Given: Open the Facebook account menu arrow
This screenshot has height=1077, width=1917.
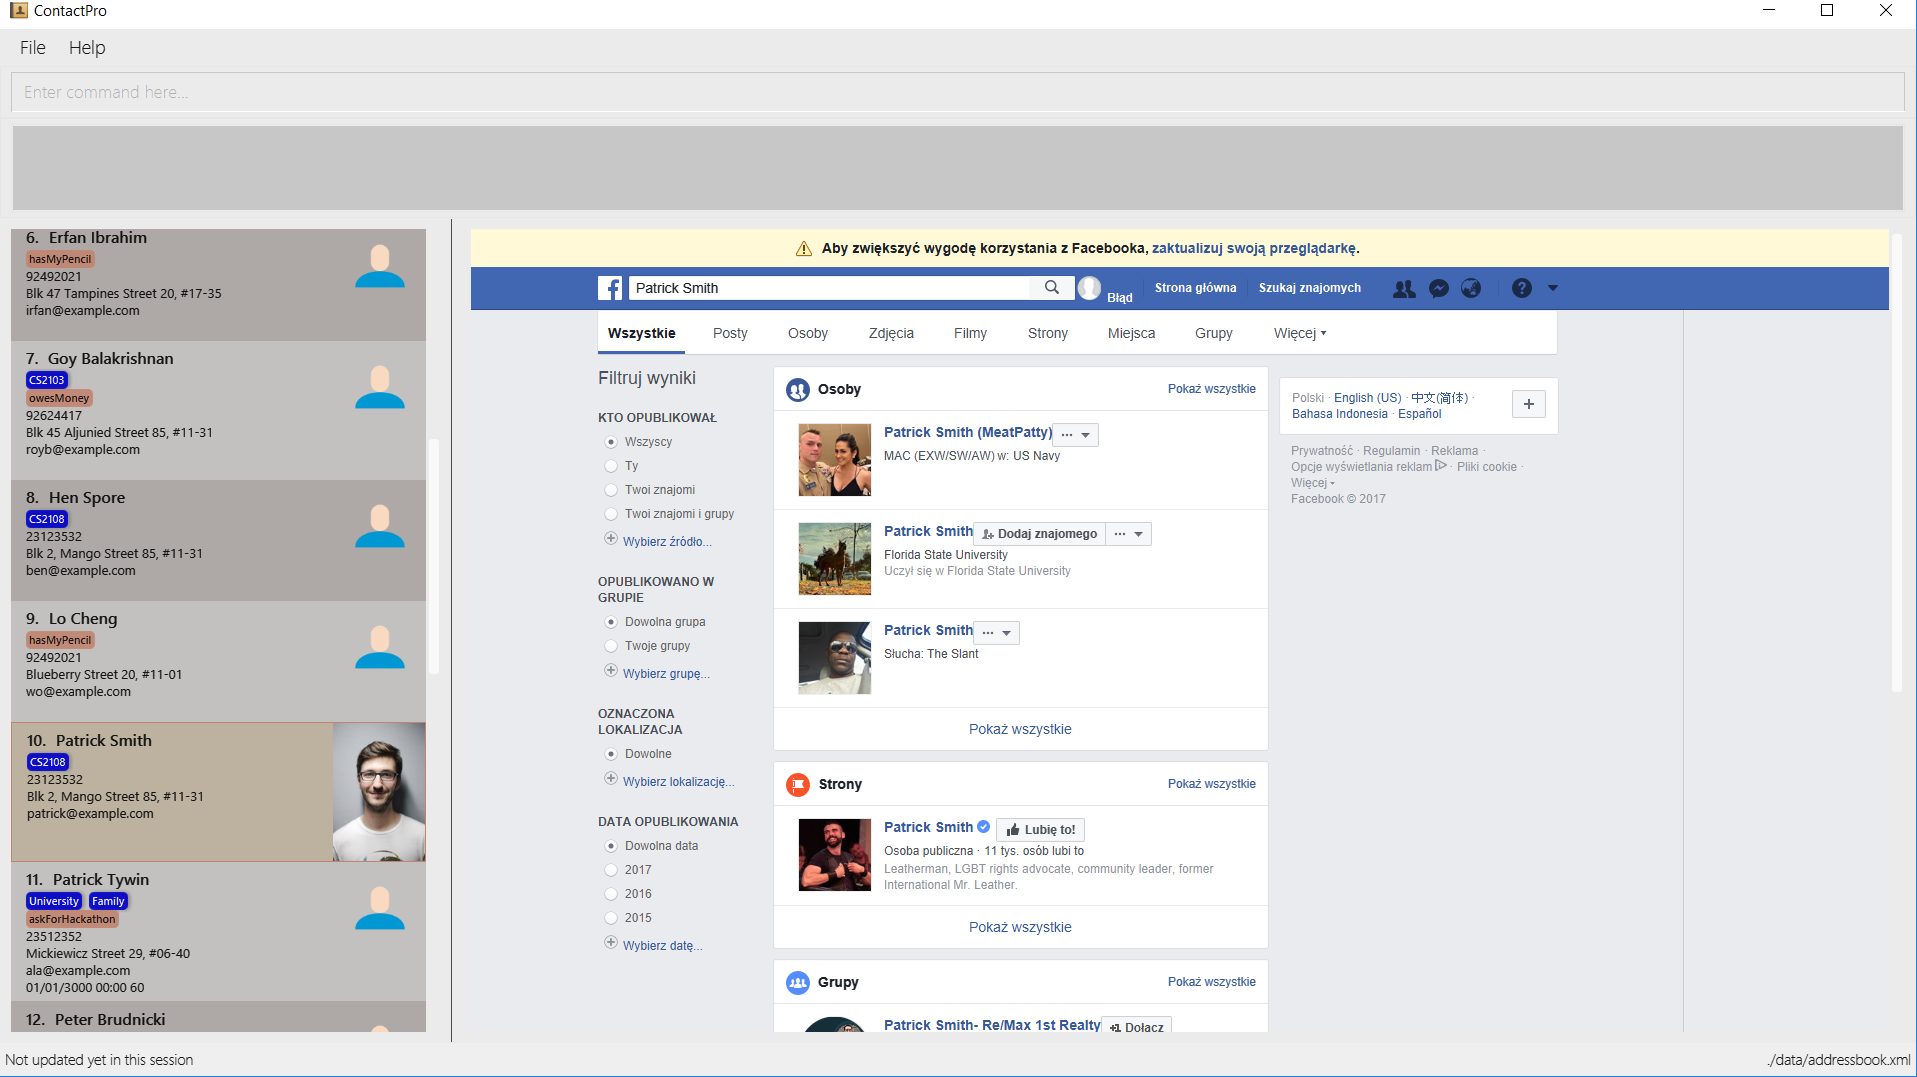Looking at the screenshot, I should [1553, 288].
